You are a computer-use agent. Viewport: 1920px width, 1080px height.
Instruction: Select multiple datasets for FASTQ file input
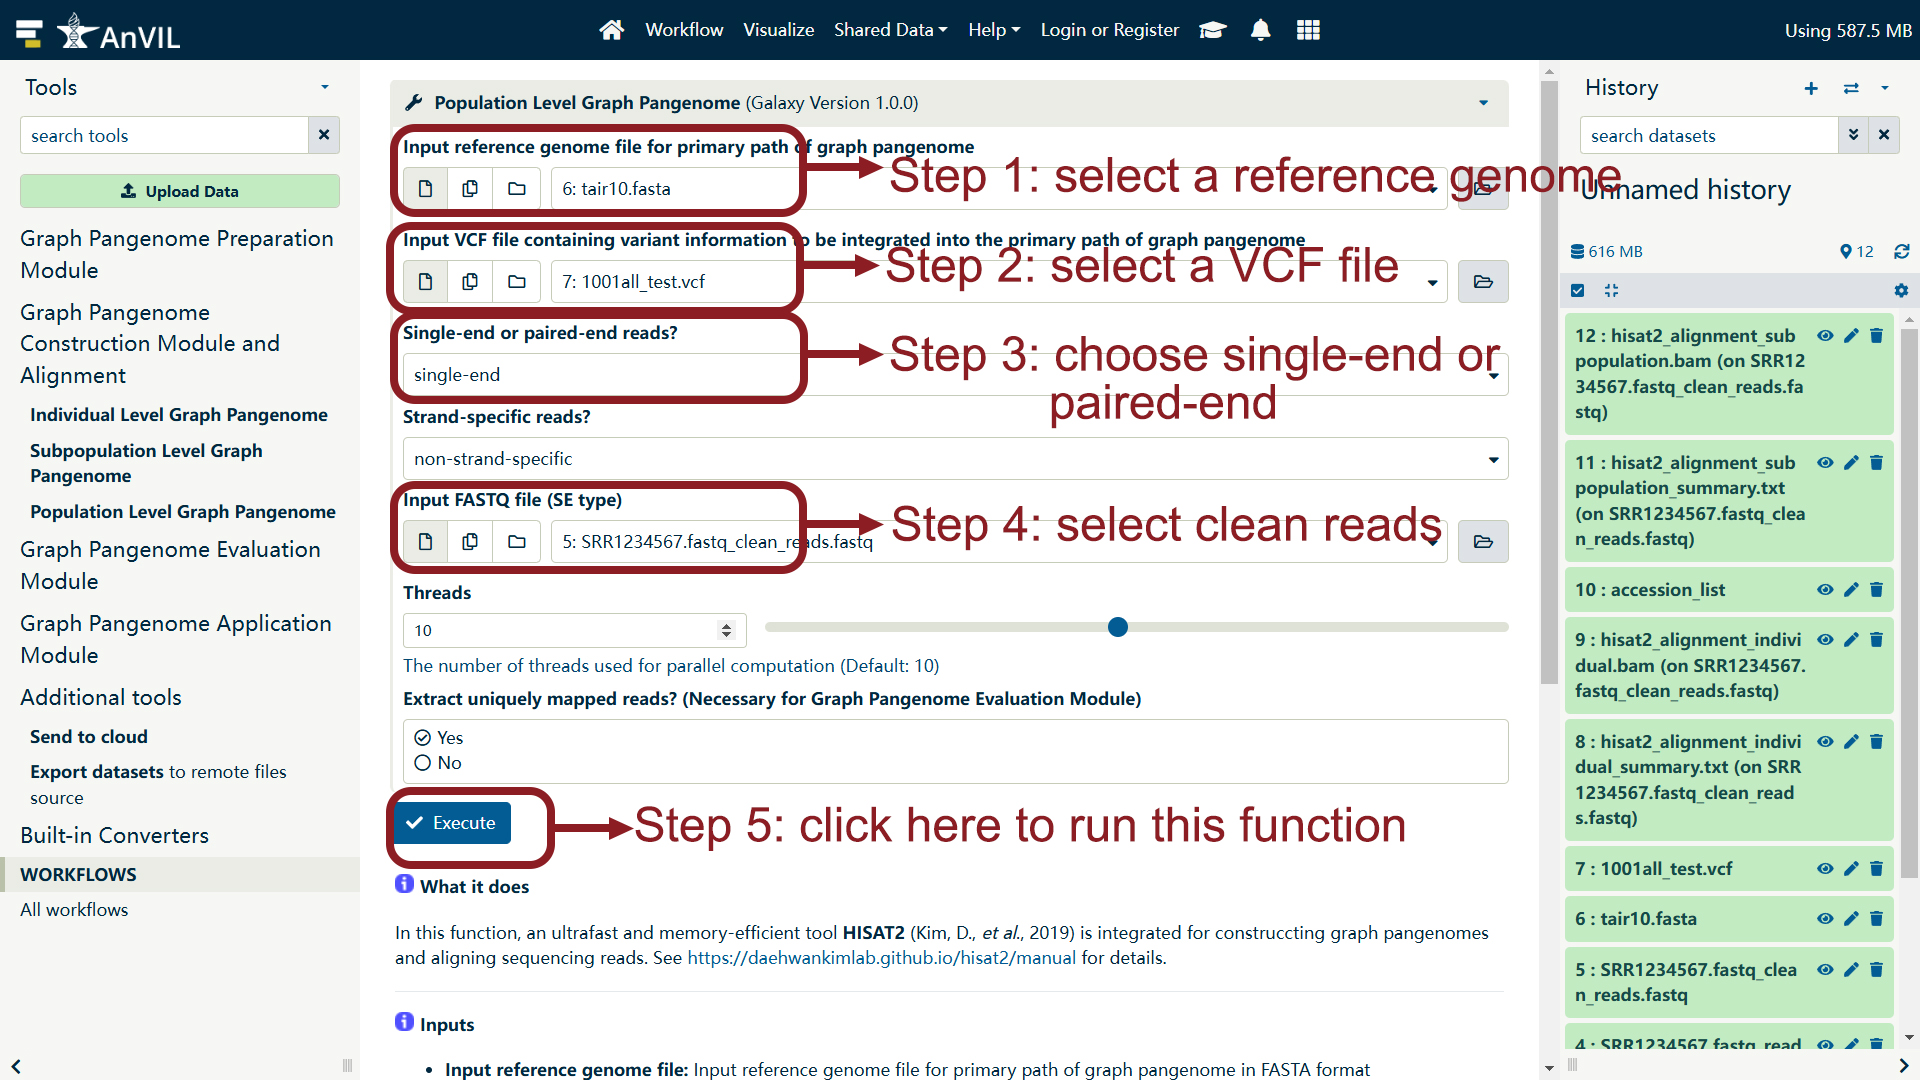[x=470, y=541]
